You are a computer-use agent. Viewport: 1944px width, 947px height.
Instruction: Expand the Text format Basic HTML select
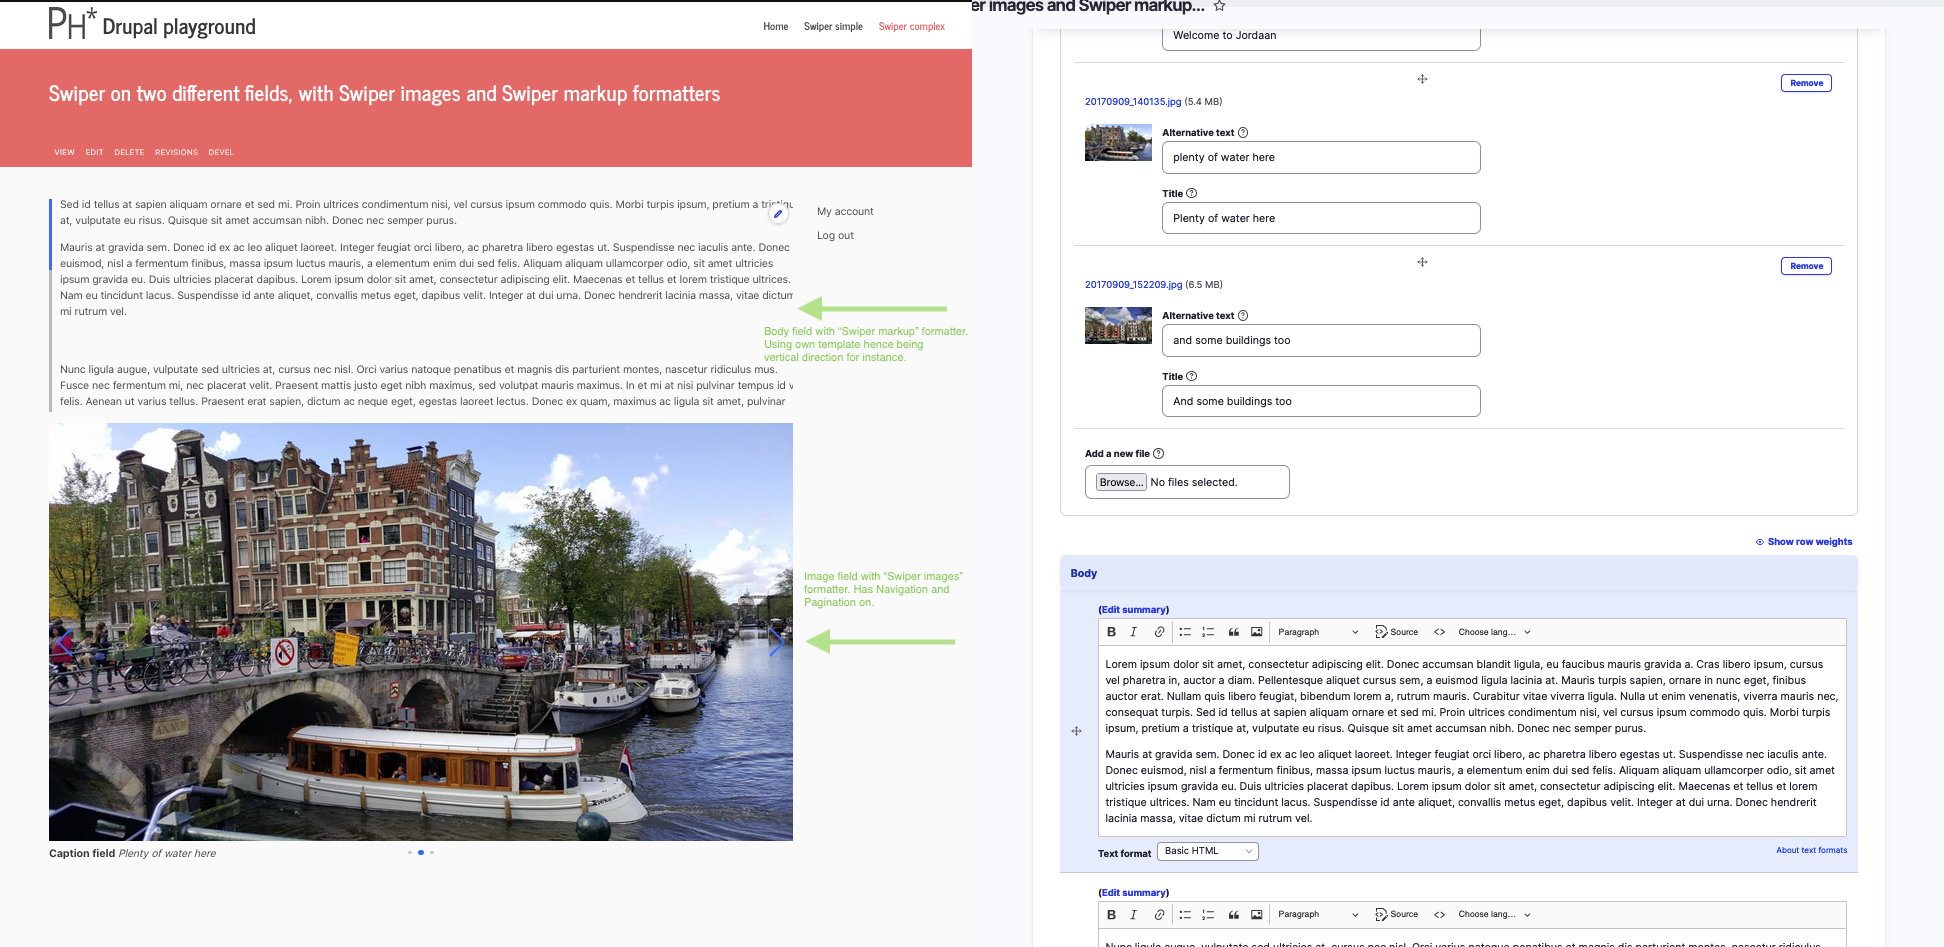1207,851
